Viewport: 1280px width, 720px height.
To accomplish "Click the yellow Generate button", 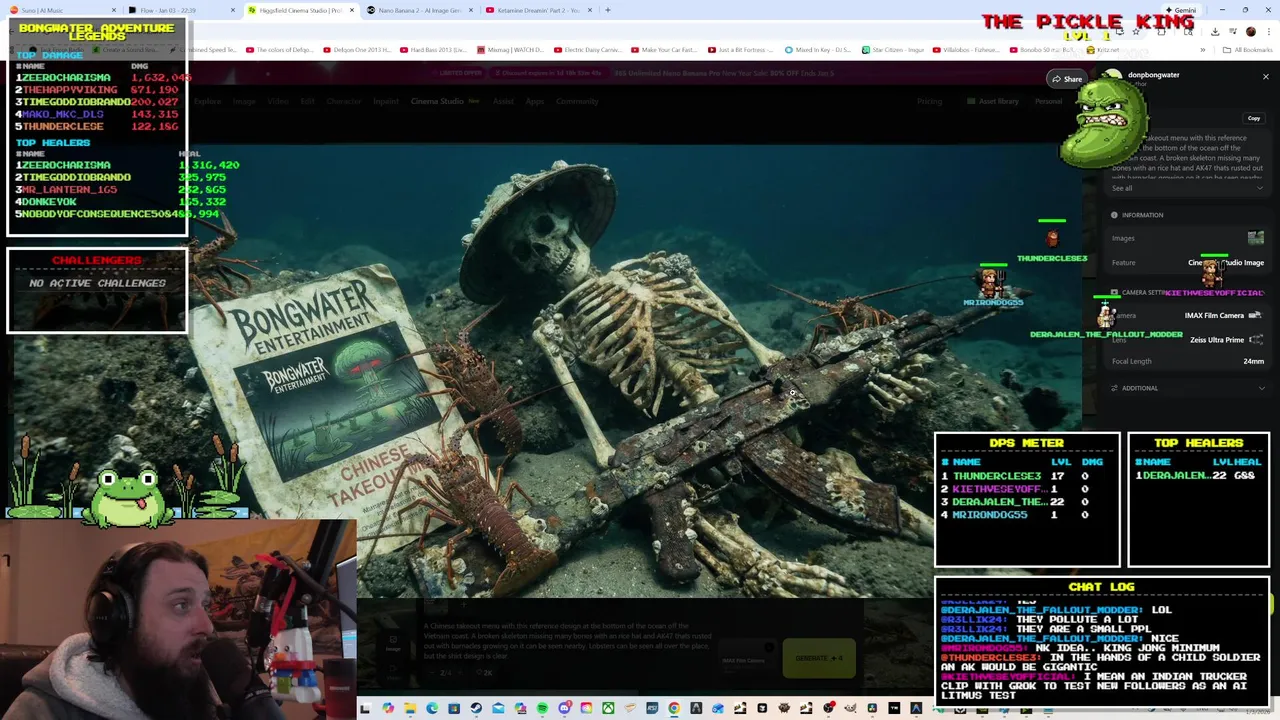I will click(x=819, y=658).
